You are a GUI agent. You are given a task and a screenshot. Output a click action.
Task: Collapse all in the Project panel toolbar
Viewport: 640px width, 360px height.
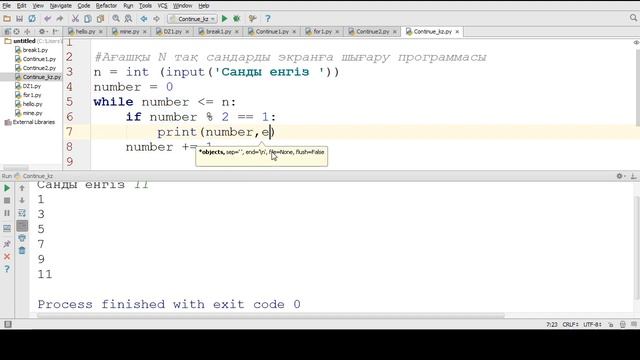point(27,31)
